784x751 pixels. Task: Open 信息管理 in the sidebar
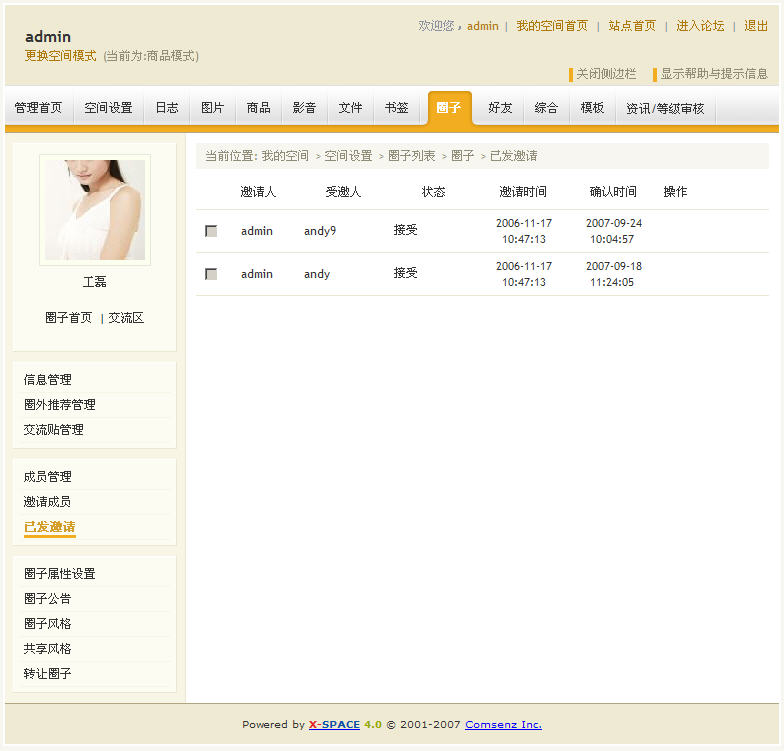(x=48, y=380)
